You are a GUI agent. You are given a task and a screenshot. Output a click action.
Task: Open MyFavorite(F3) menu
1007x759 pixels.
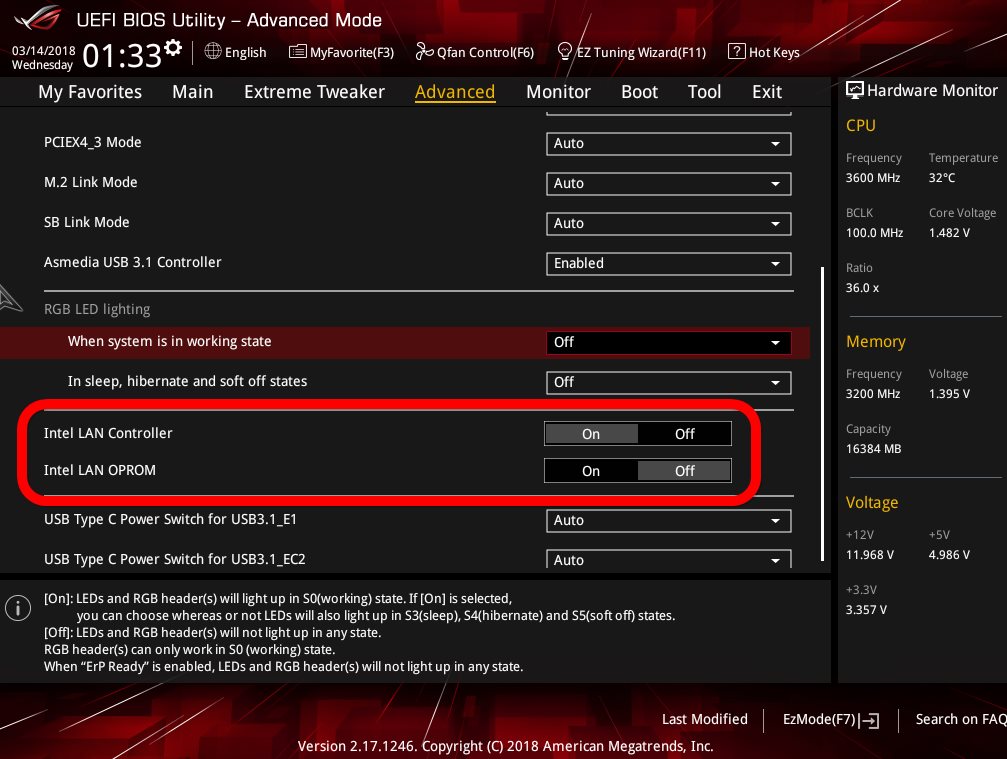pos(352,53)
